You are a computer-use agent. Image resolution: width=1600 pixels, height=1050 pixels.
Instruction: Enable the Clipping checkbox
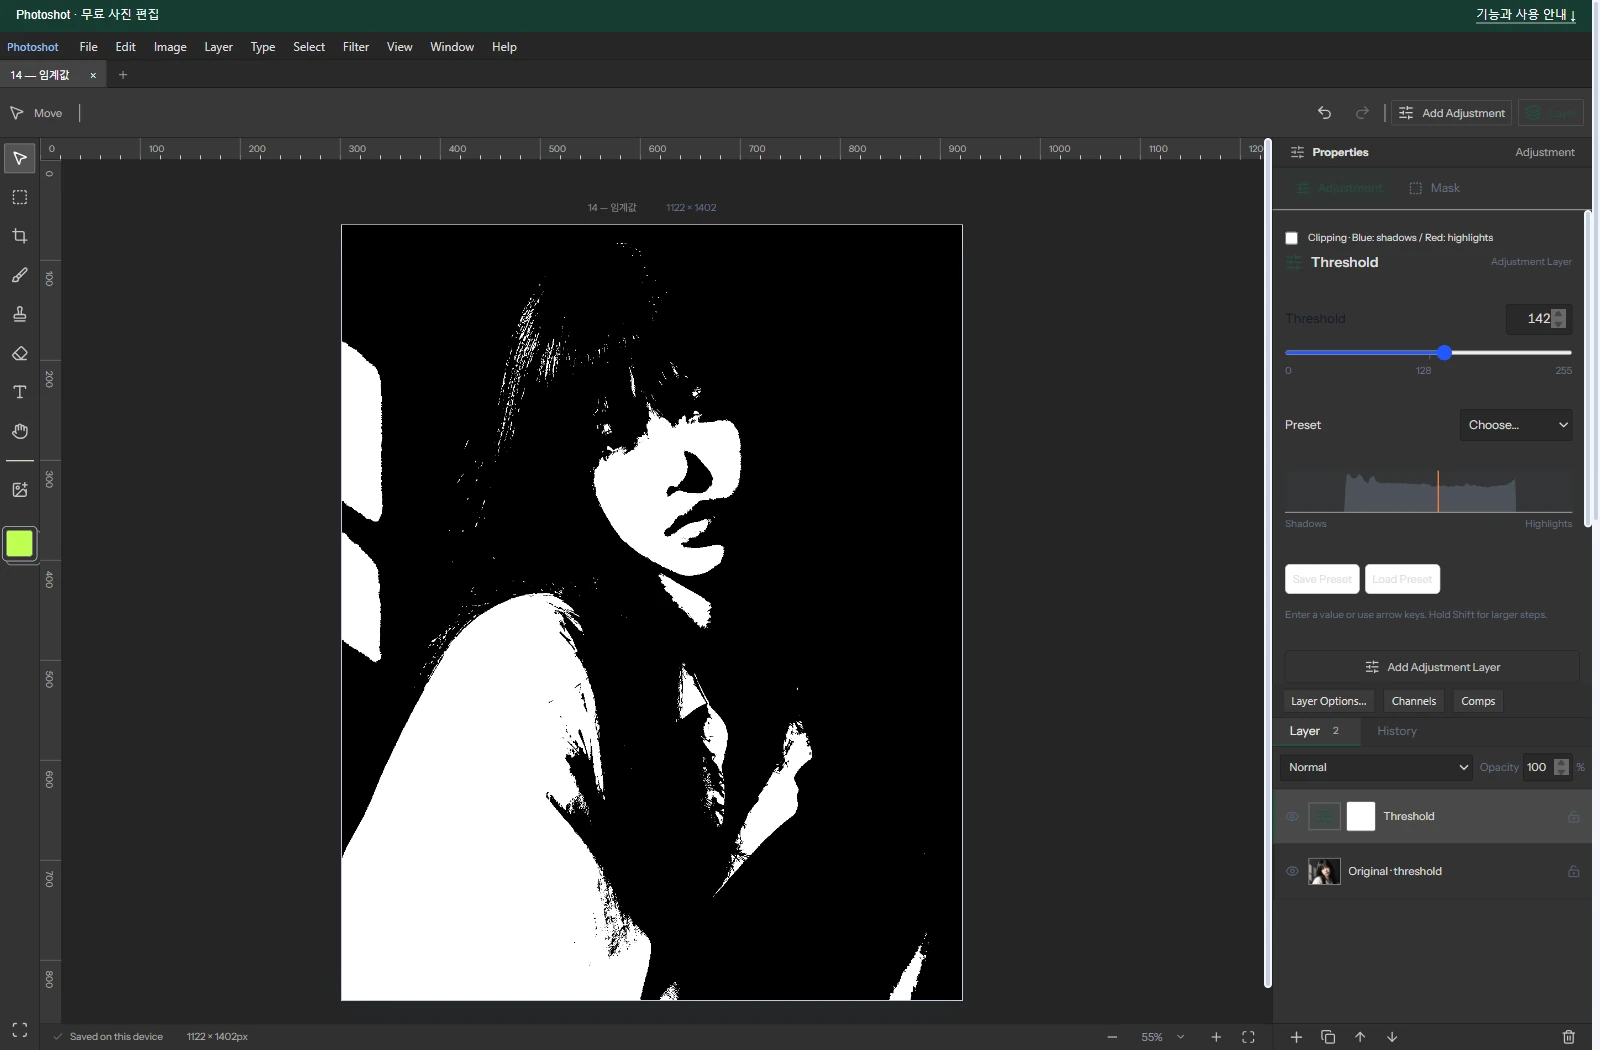pos(1291,238)
